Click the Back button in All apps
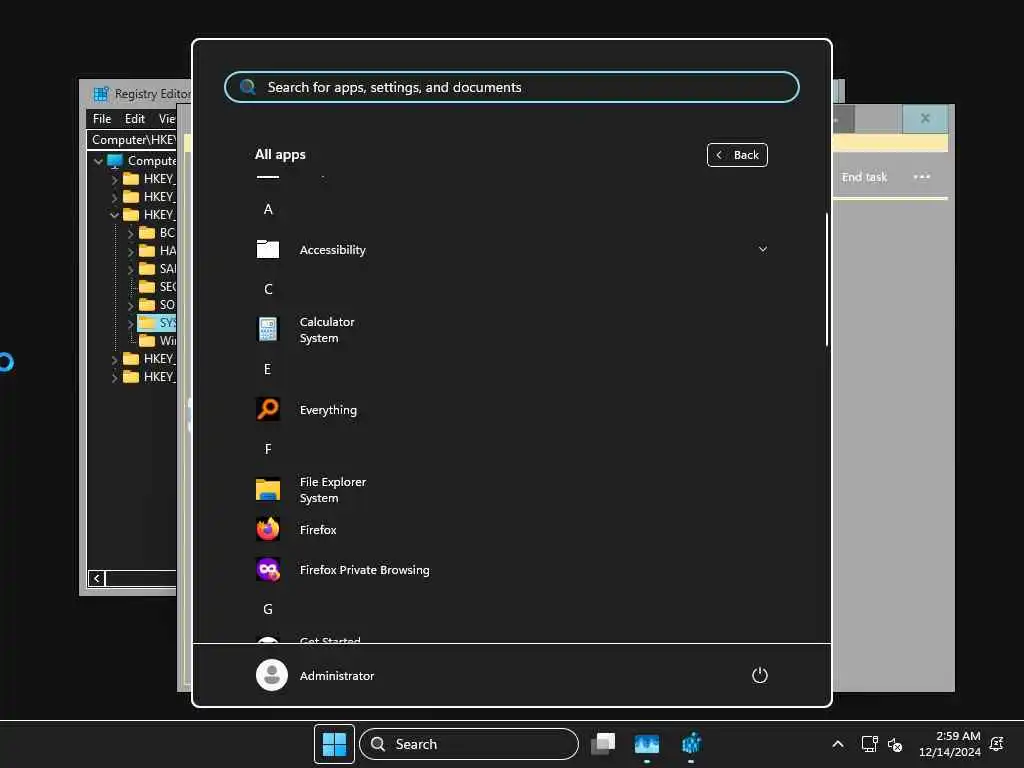The image size is (1024, 768). coord(737,155)
